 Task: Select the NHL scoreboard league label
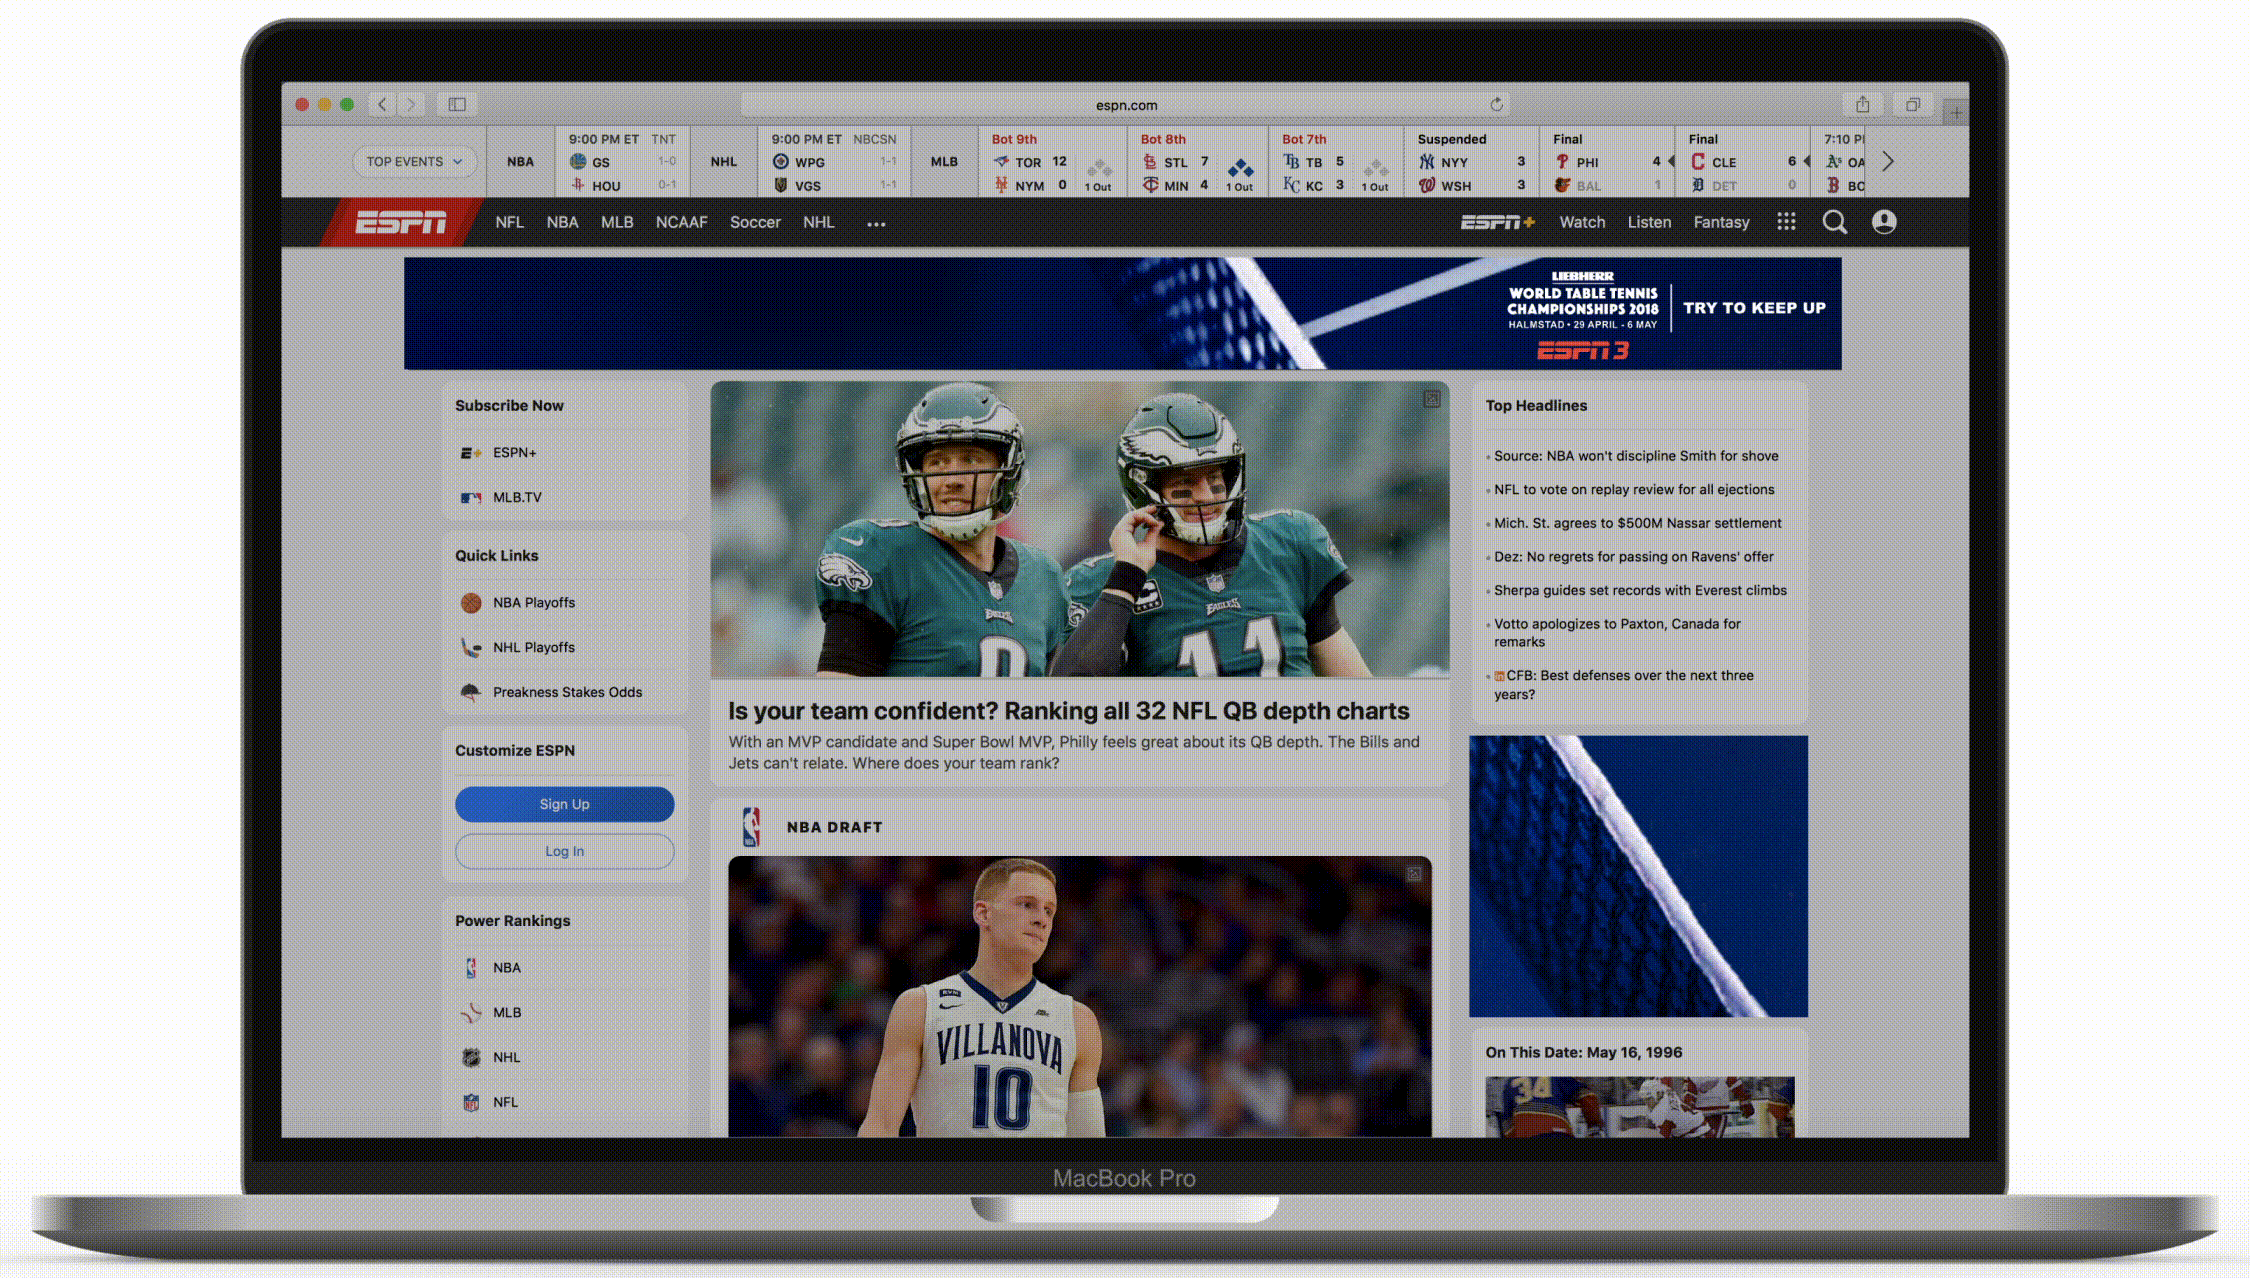tap(724, 162)
